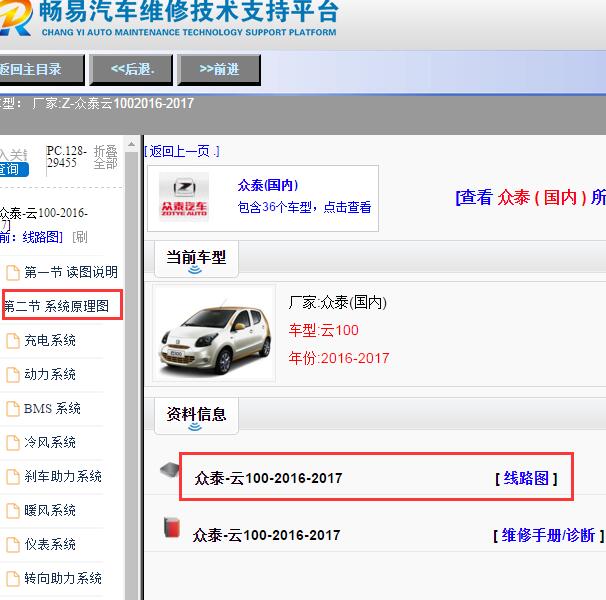Click 众泰-云100-2016-2017 text in 维修手册 row
The width and height of the screenshot is (606, 600).
[267, 535]
